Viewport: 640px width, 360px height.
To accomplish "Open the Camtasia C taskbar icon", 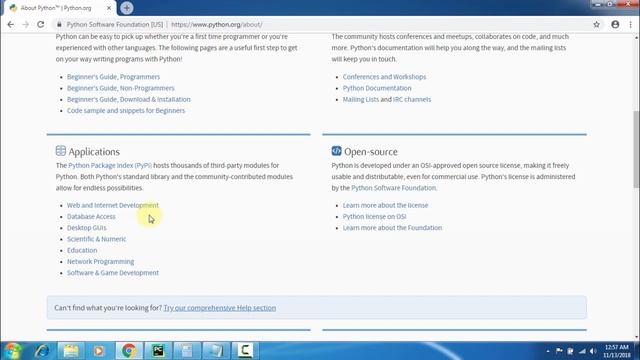I will 245,351.
